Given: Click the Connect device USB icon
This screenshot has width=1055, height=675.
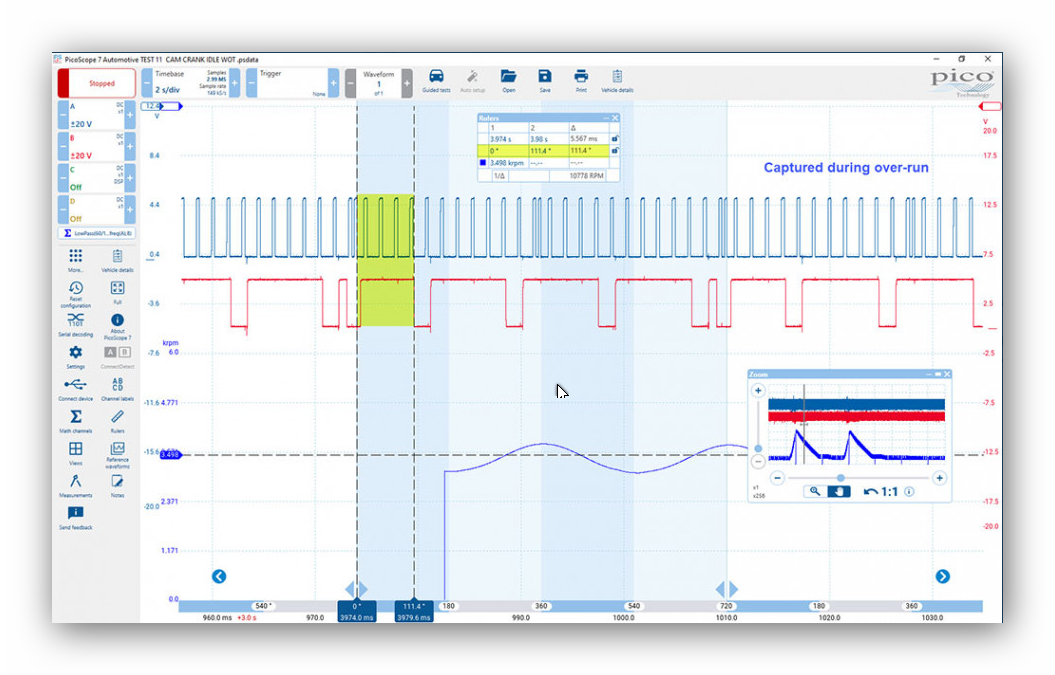Looking at the screenshot, I should coord(75,386).
